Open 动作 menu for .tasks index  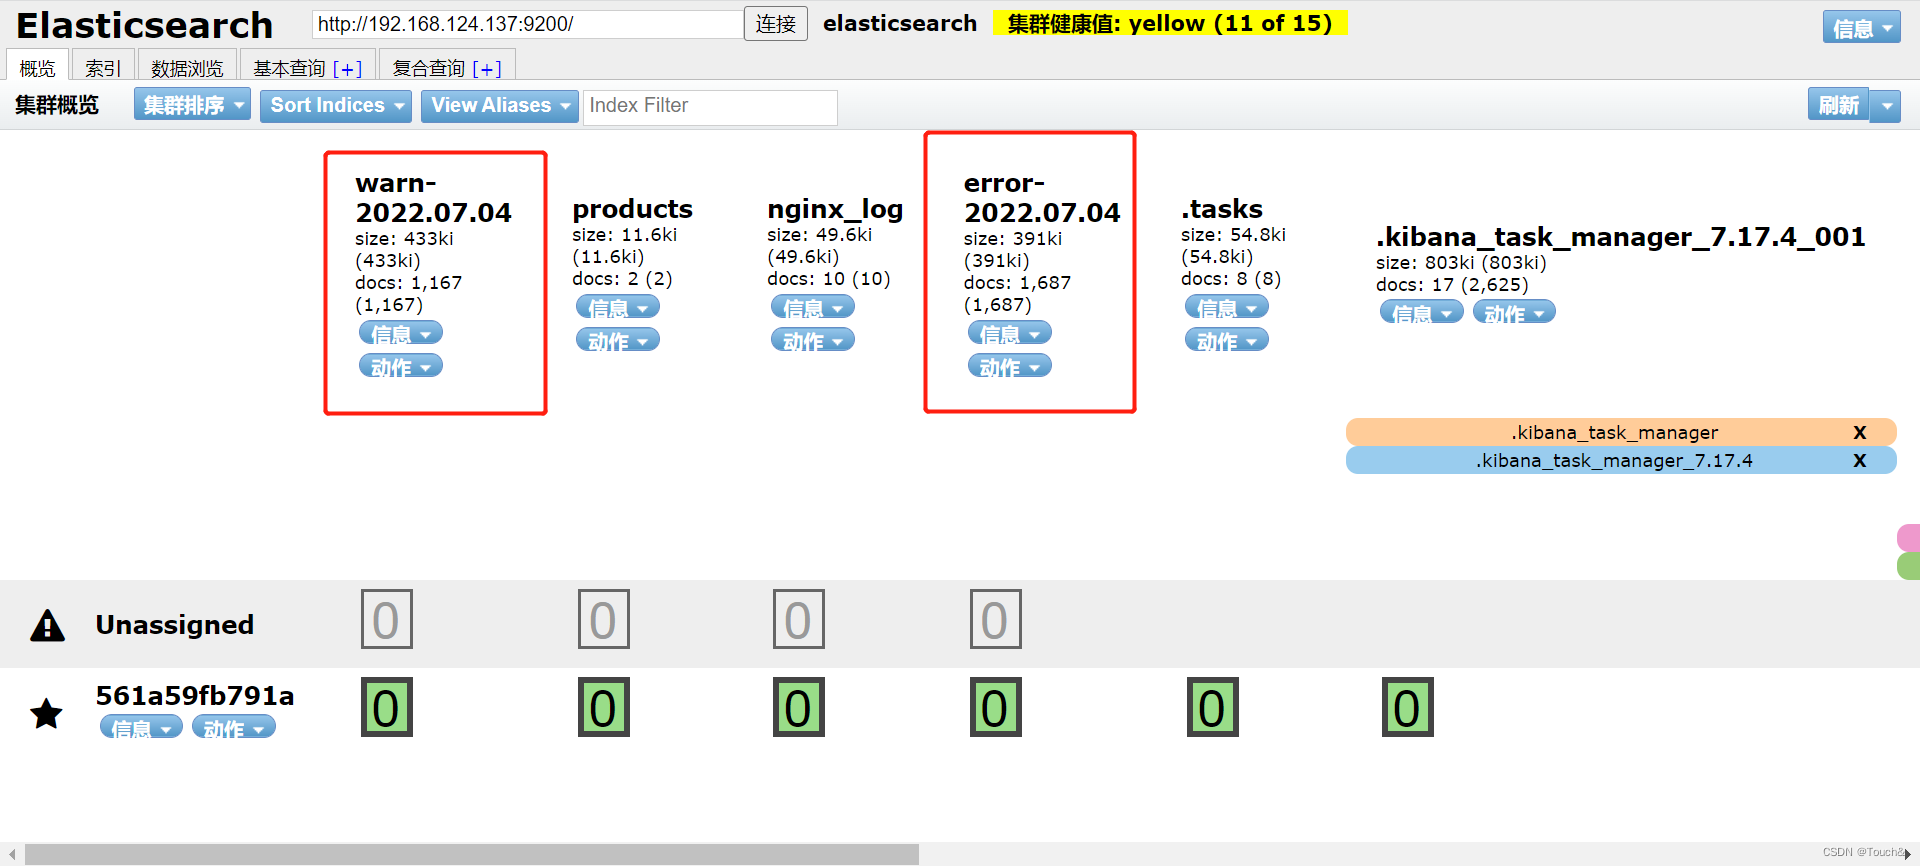pyautogui.click(x=1226, y=340)
